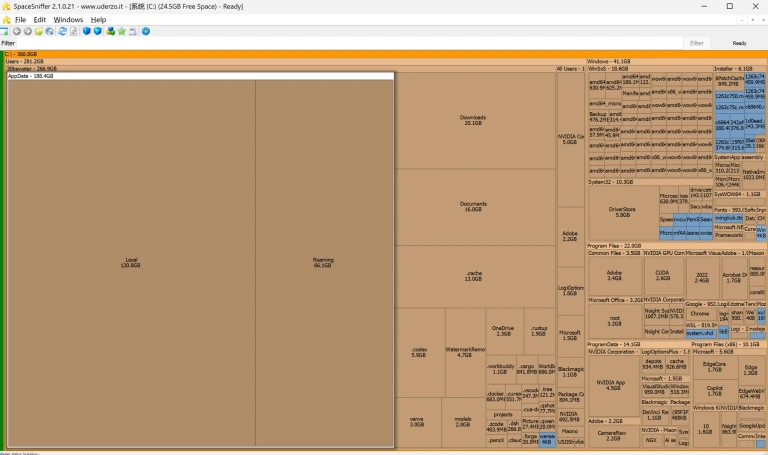Toggle file classes style colored cubes icon
Image resolution: width=768 pixels, height=455 pixels.
coord(110,31)
